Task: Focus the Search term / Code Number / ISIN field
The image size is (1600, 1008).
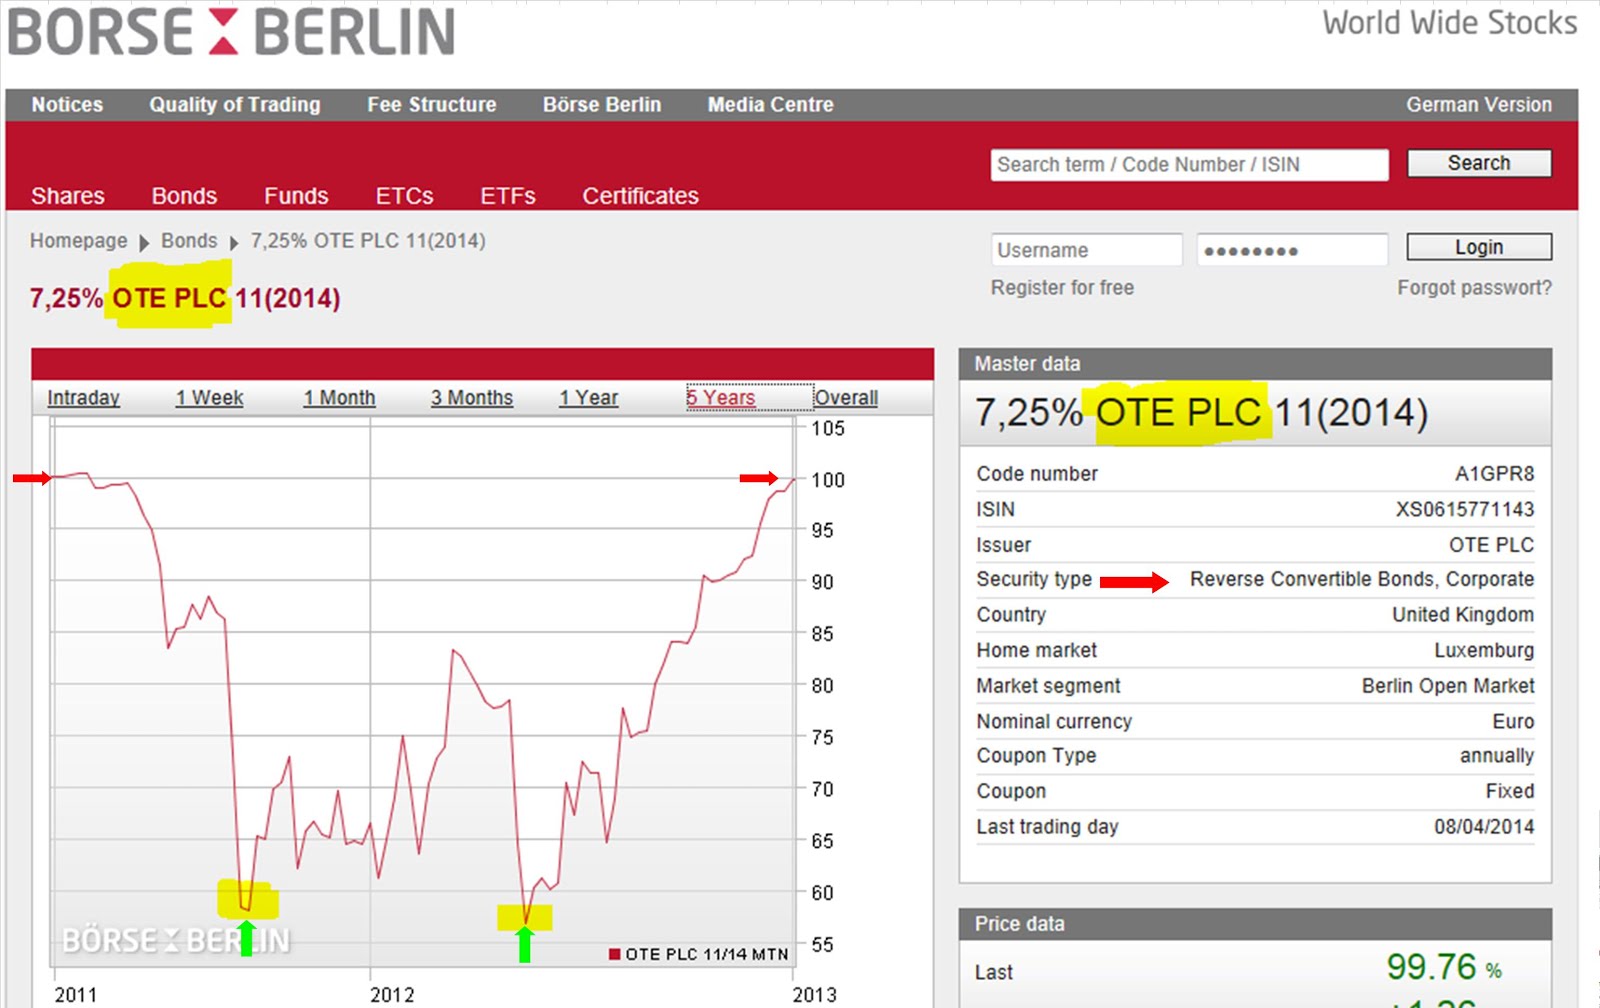Action: (x=1189, y=164)
